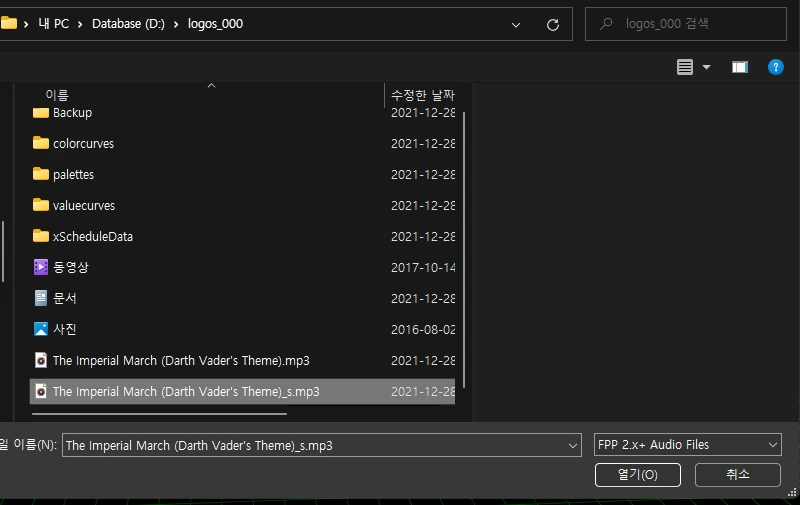Click the valuecurves folder icon
Viewport: 800px width, 505px height.
click(41, 205)
